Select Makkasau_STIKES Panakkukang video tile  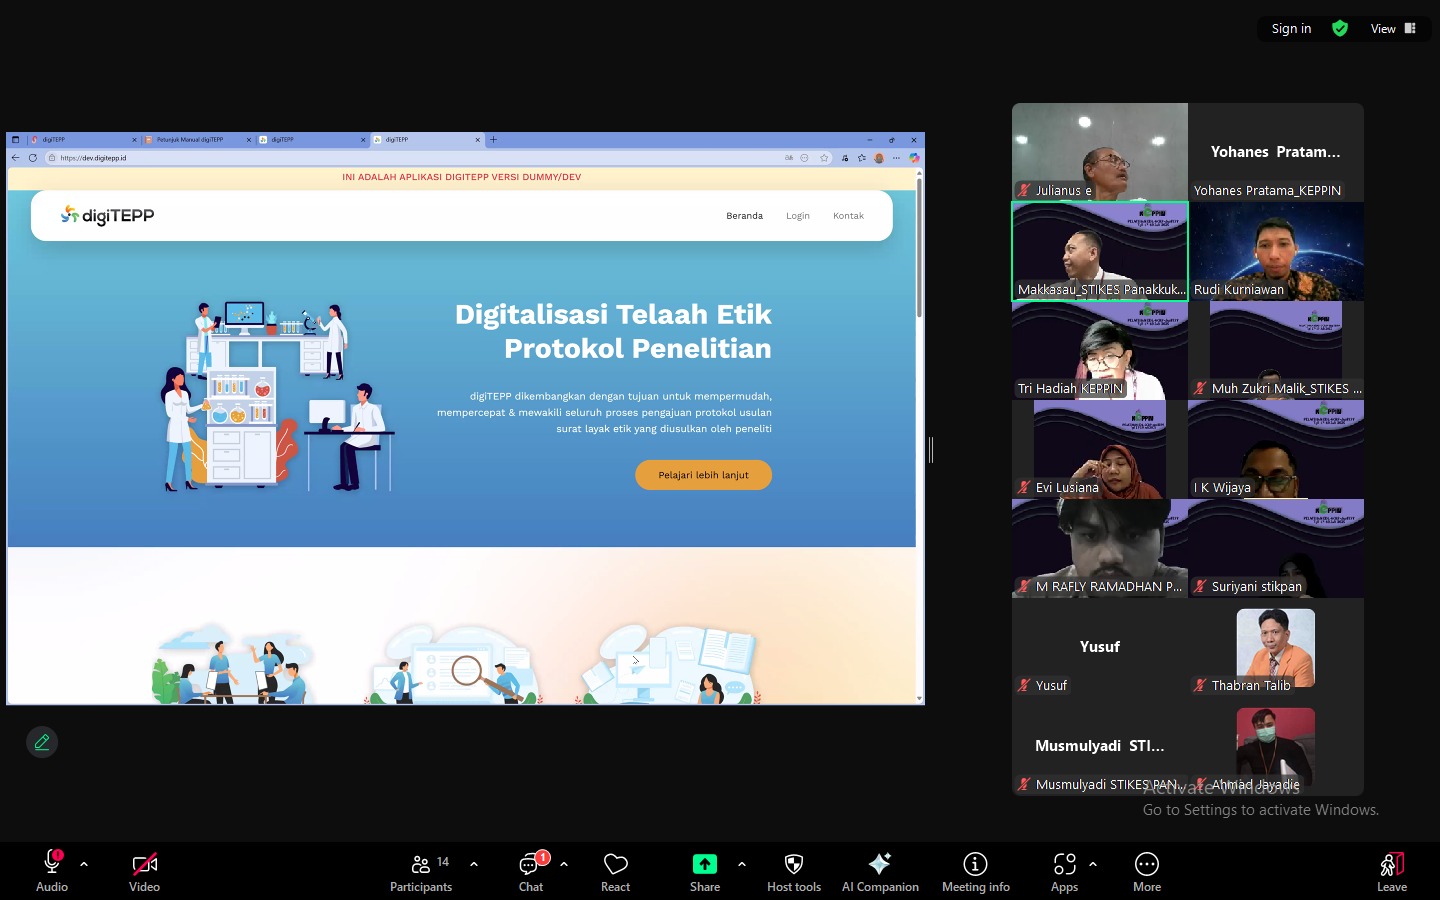pyautogui.click(x=1100, y=251)
